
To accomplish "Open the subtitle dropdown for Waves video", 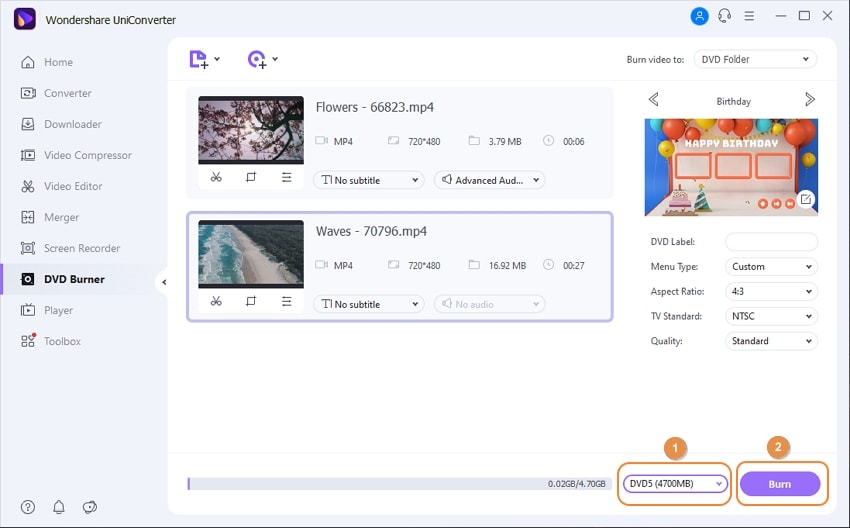I will [x=369, y=304].
